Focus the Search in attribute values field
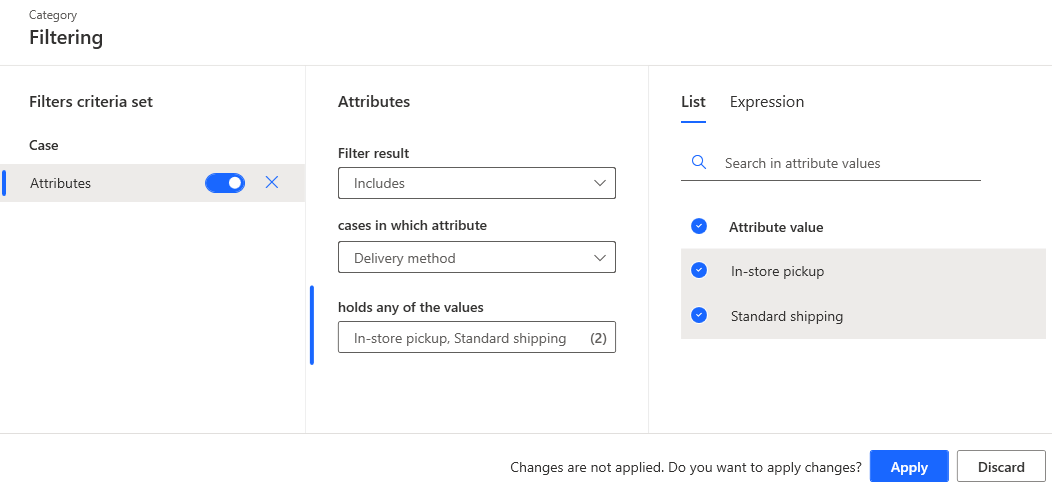This screenshot has height=491, width=1052. pos(850,163)
